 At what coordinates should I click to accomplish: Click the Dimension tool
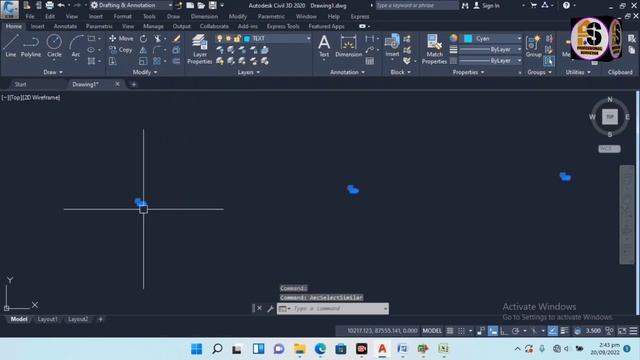349,46
